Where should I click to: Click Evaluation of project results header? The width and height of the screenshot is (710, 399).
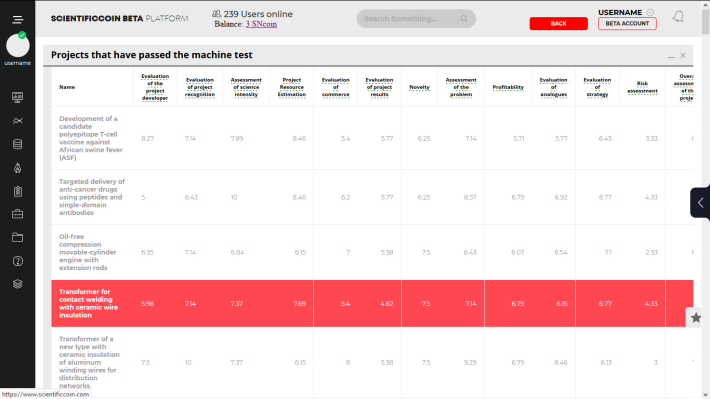379,87
